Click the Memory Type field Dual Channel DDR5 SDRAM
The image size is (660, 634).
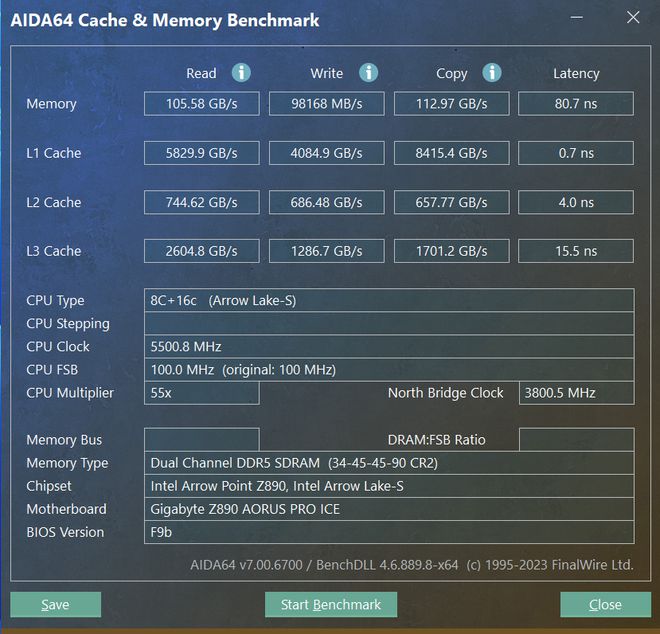click(389, 463)
